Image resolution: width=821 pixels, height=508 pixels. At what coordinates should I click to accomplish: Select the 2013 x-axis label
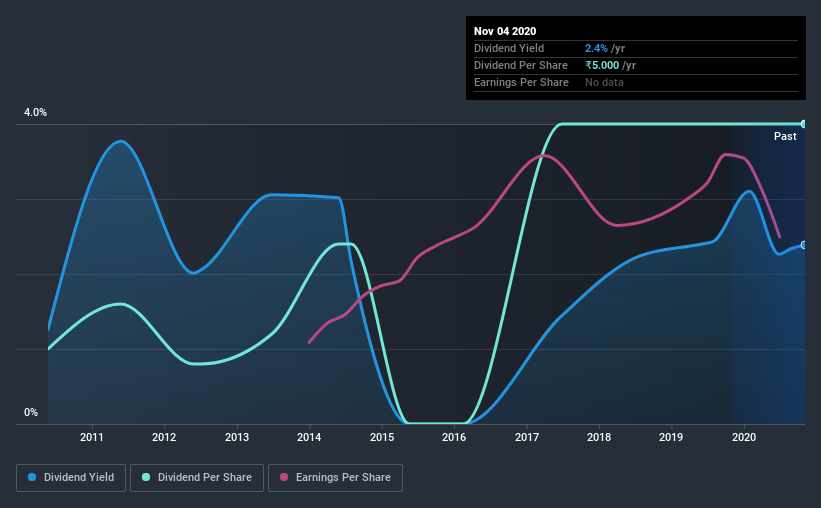click(x=237, y=437)
